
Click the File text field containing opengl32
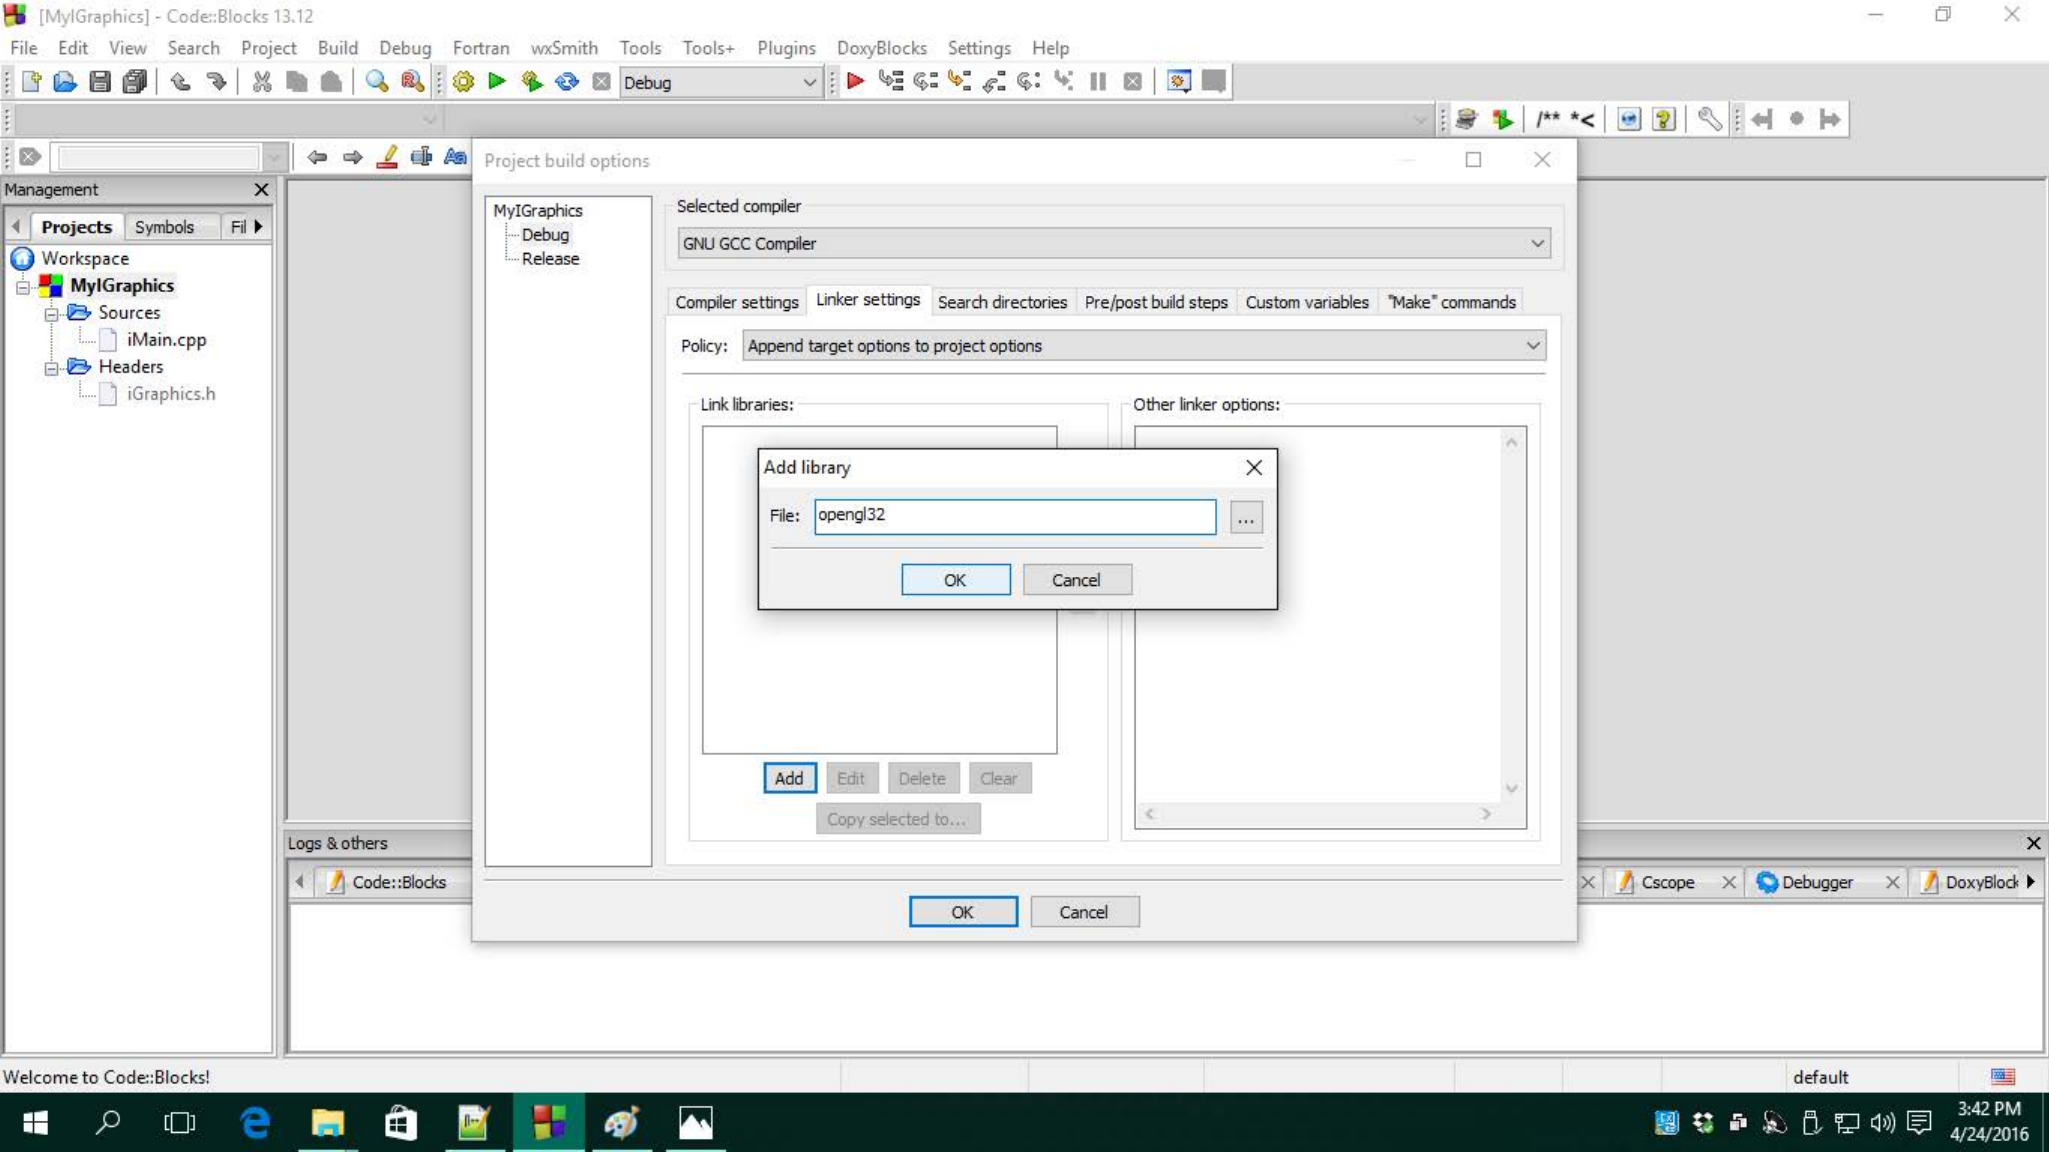coord(1014,516)
